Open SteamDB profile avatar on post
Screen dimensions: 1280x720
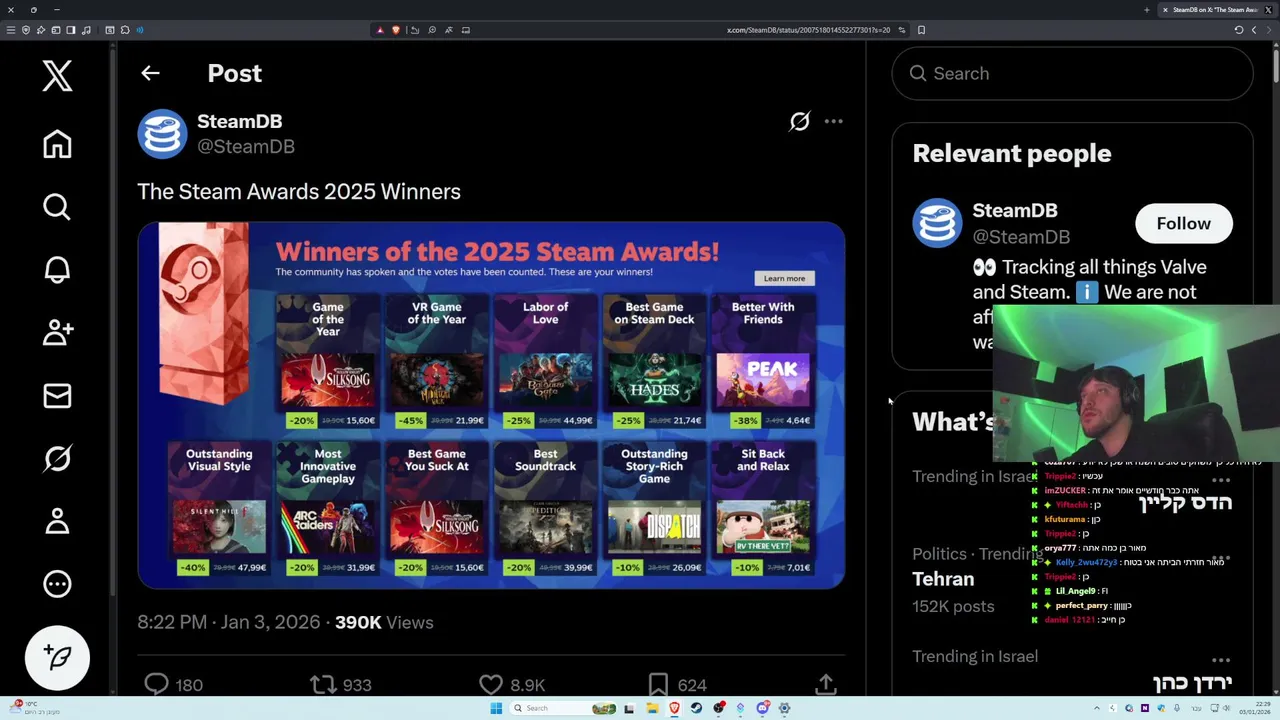pyautogui.click(x=162, y=133)
